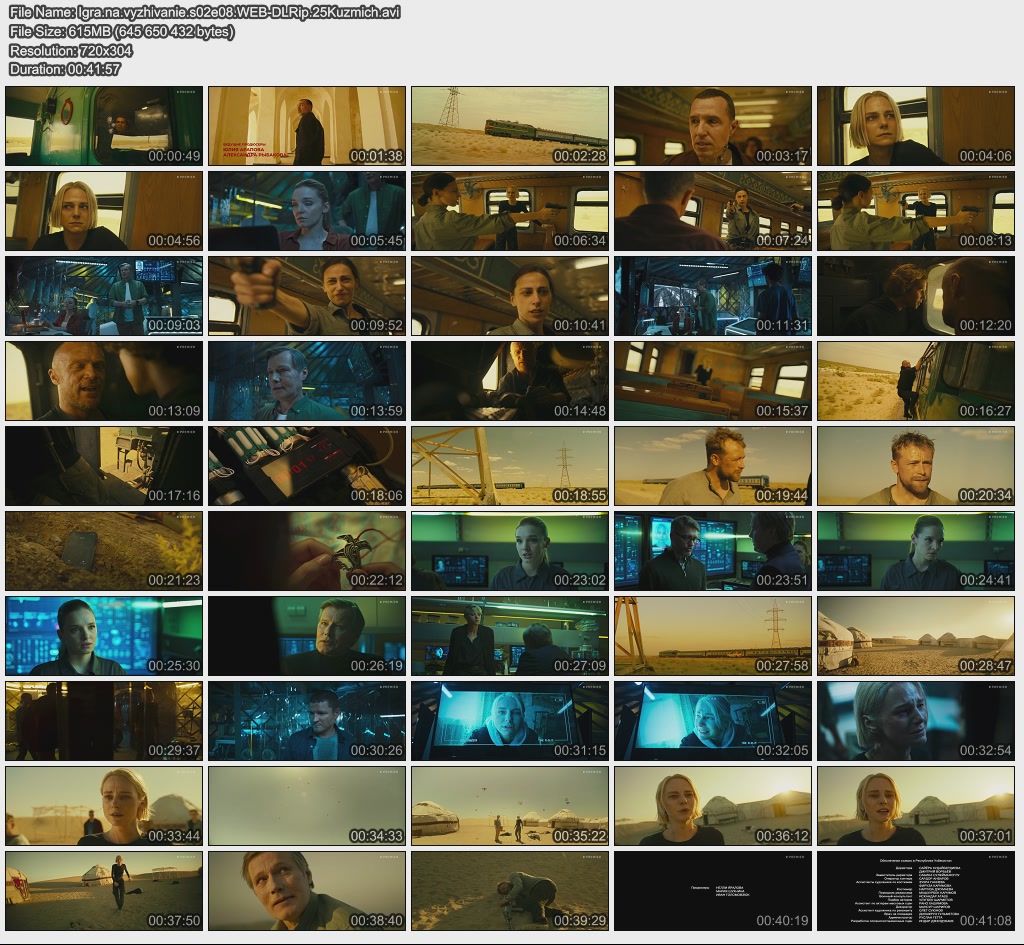Select the frame marked 00:08:13
This screenshot has width=1024, height=945.
click(x=916, y=211)
